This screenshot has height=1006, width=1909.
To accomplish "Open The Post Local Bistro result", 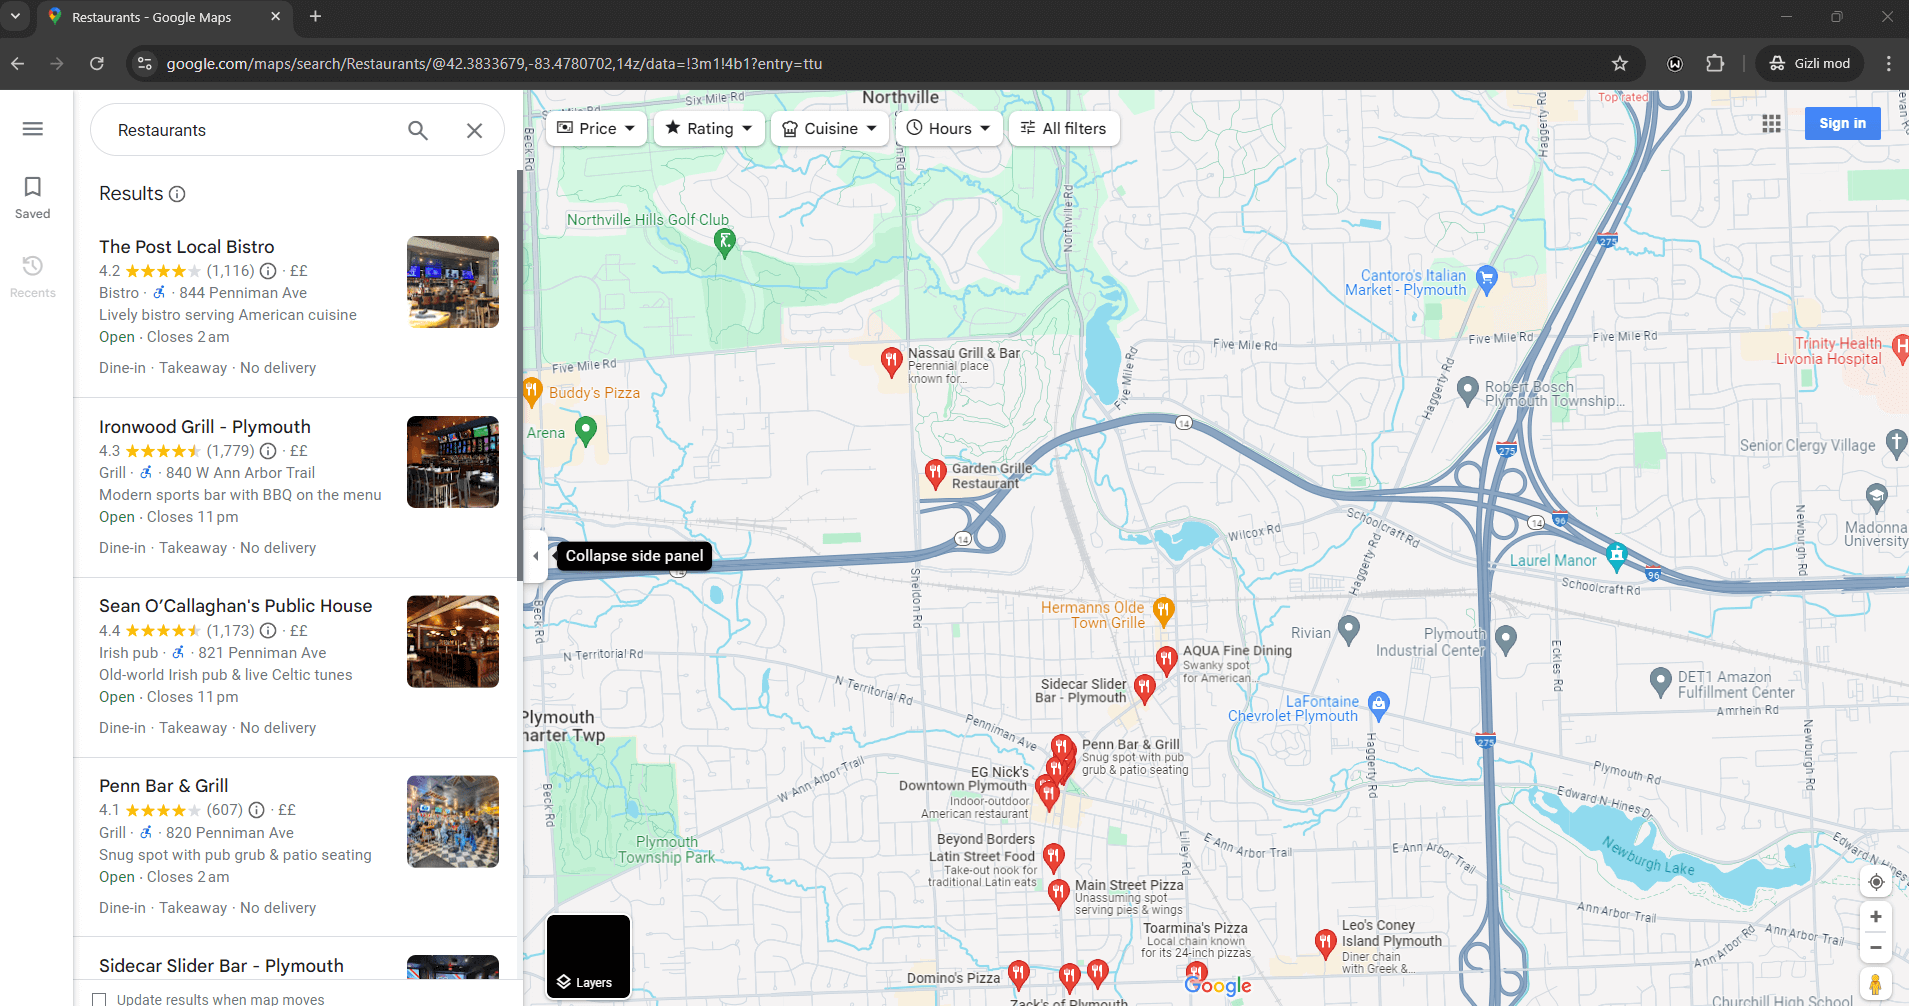I will [x=186, y=247].
